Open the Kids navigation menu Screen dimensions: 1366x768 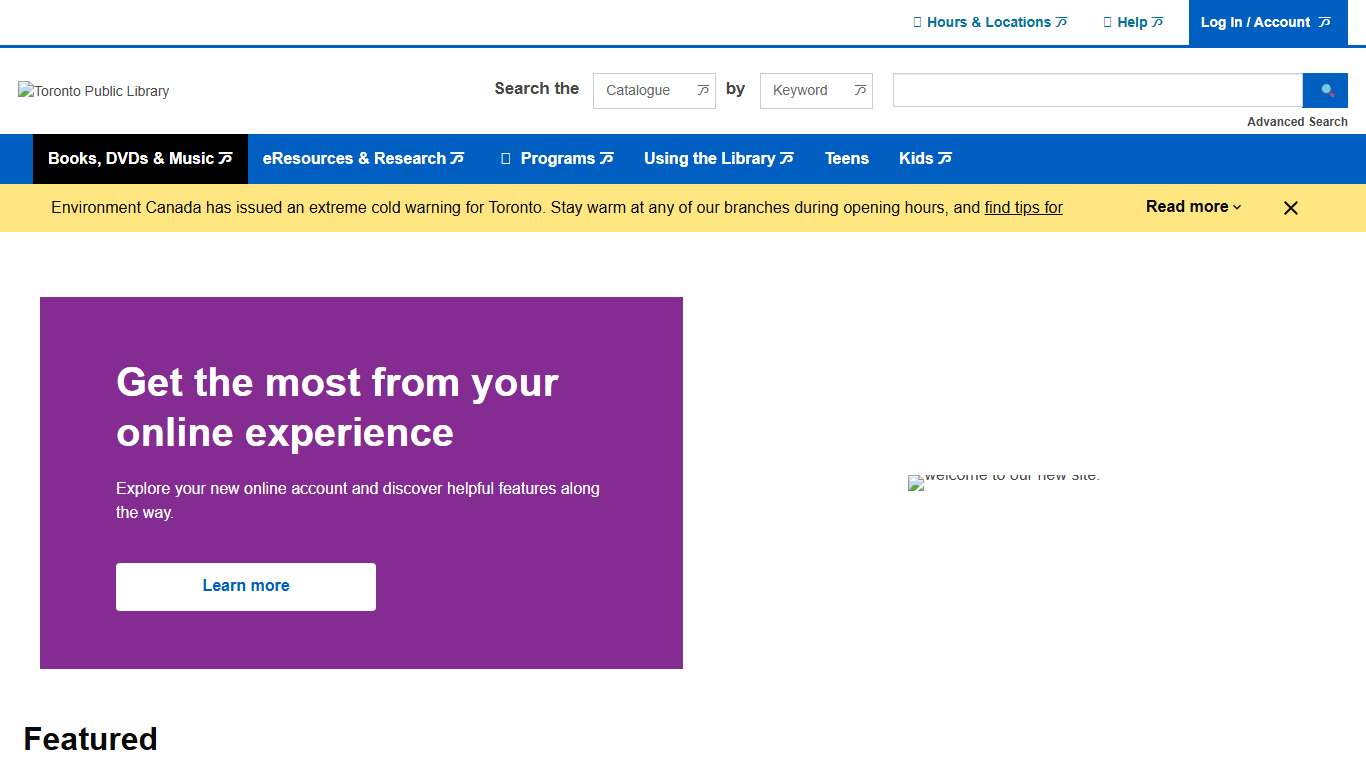click(925, 159)
